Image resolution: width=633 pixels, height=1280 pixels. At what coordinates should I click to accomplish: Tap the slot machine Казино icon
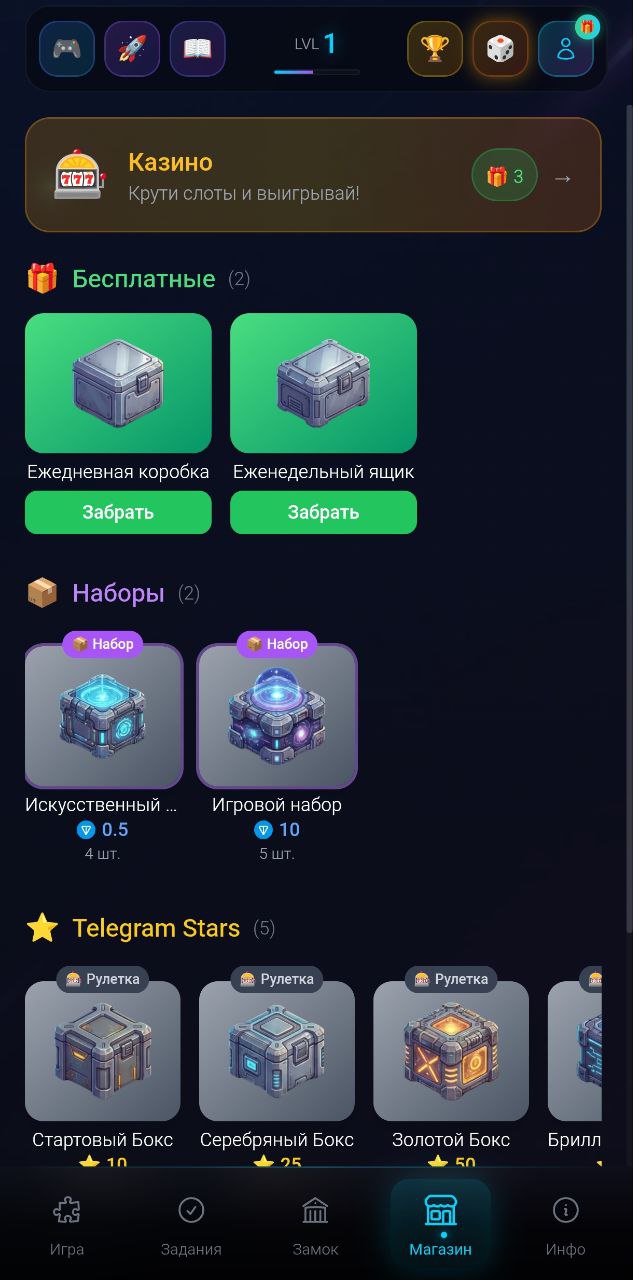point(79,176)
